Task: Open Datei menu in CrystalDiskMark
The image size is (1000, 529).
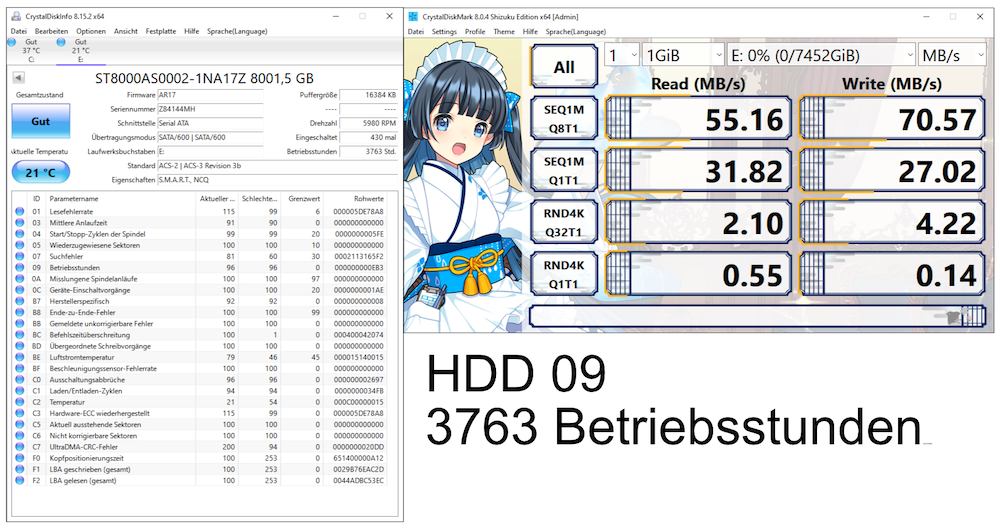Action: pyautogui.click(x=416, y=32)
